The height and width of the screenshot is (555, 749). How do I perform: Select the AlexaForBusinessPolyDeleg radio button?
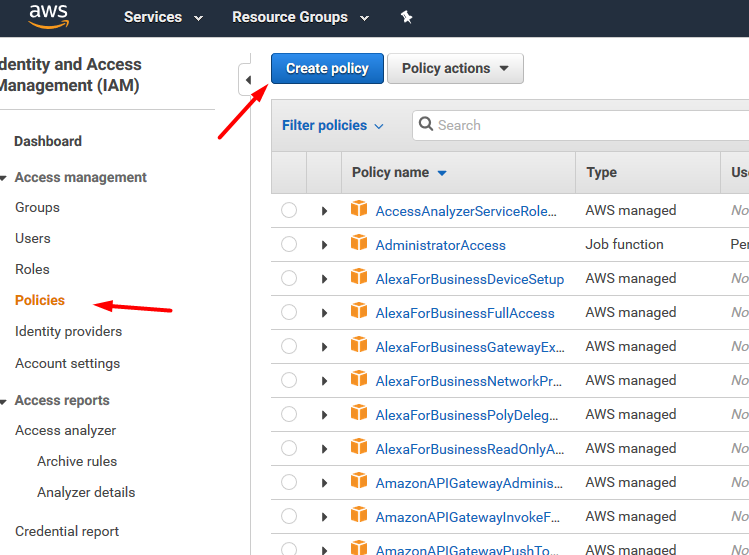[x=289, y=414]
